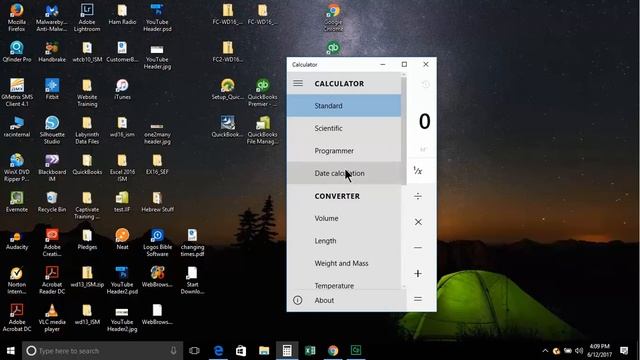Click the volume icon in system tray

579,351
